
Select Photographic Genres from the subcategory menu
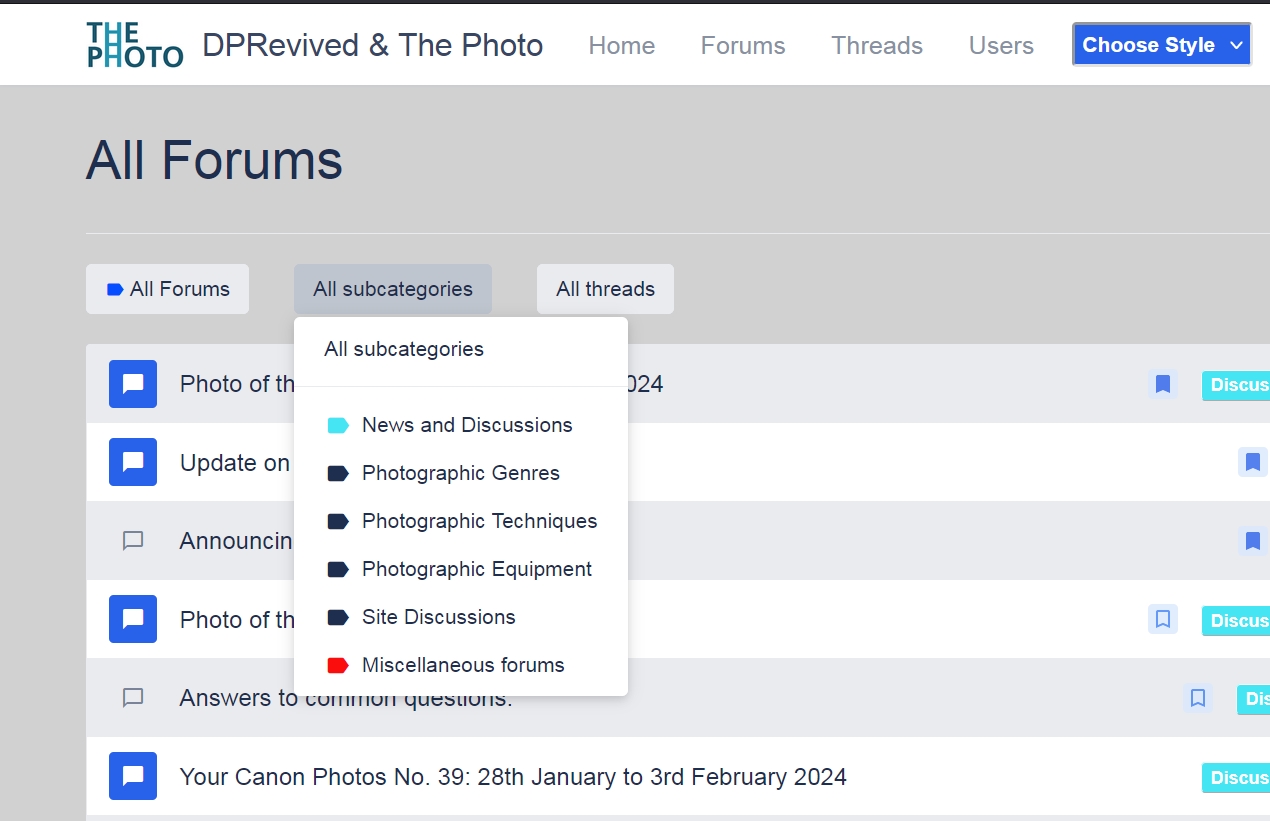click(460, 473)
